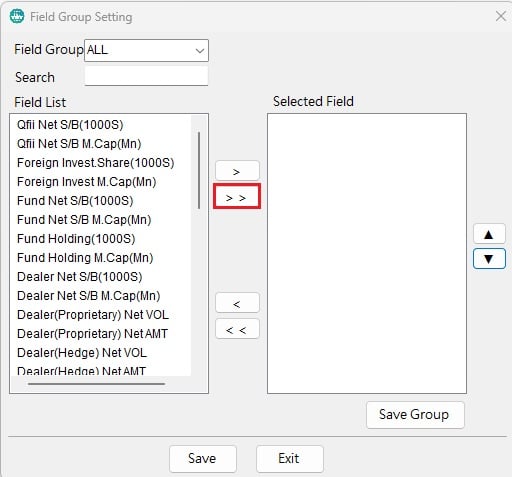
Task: Click the Save Group button
Action: pyautogui.click(x=415, y=415)
